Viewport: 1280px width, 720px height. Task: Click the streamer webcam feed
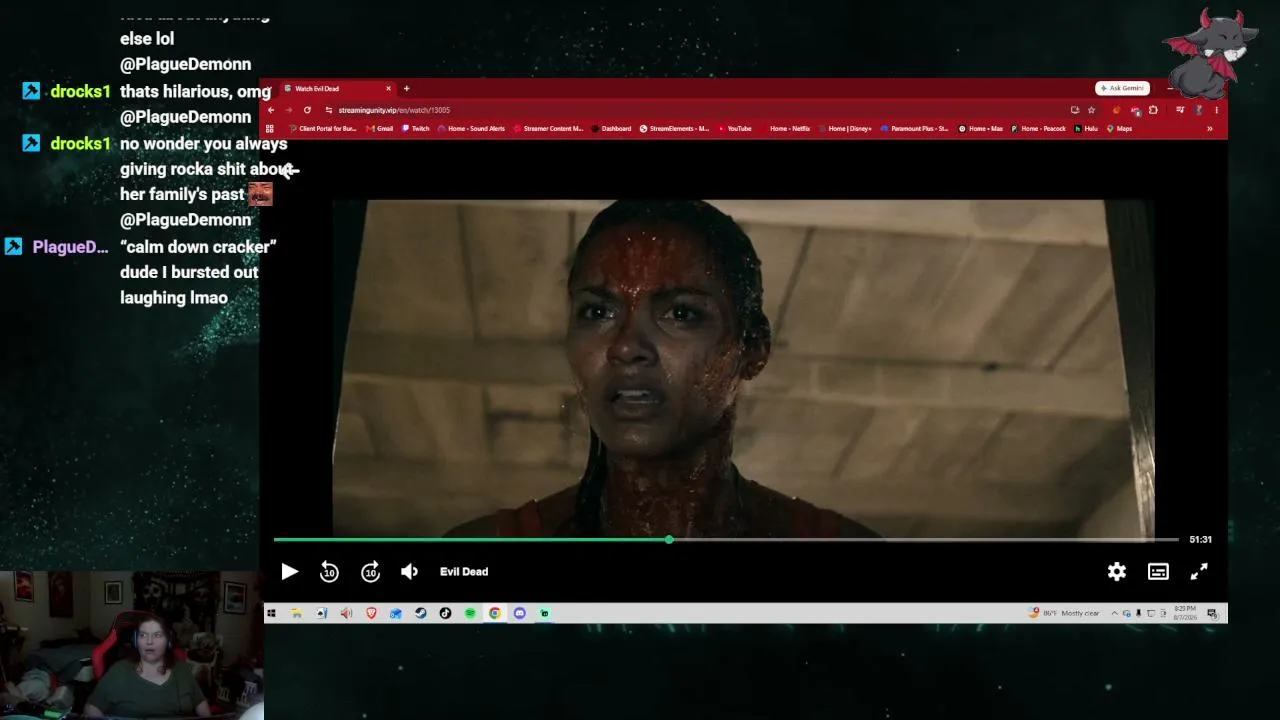[131, 646]
